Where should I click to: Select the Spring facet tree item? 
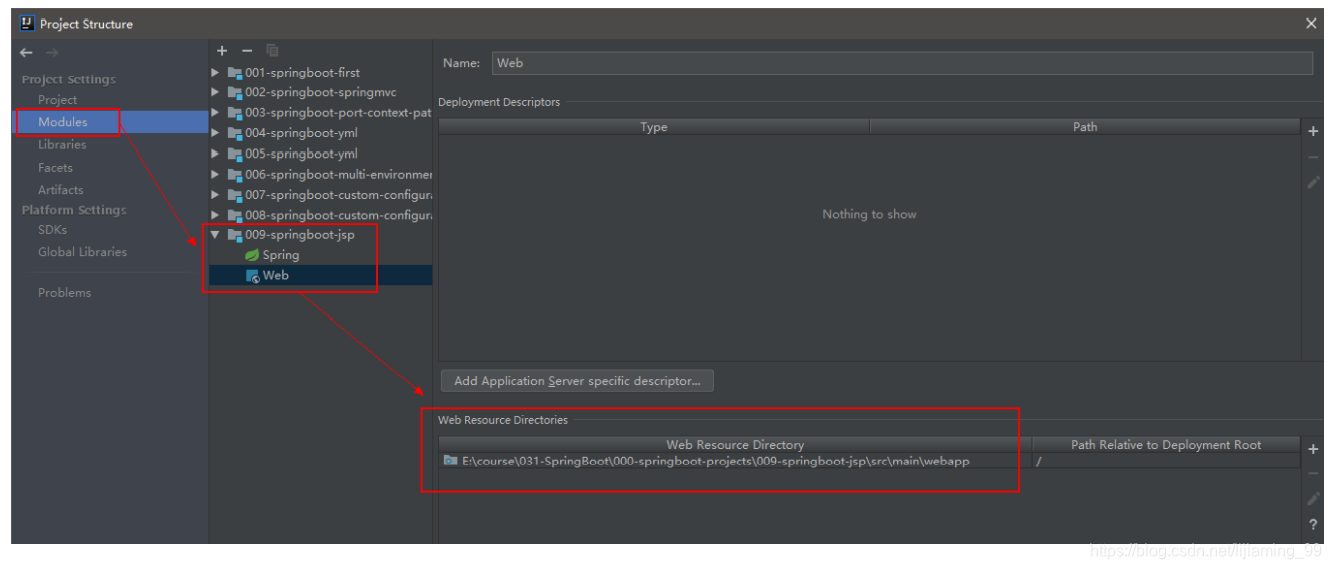[281, 255]
